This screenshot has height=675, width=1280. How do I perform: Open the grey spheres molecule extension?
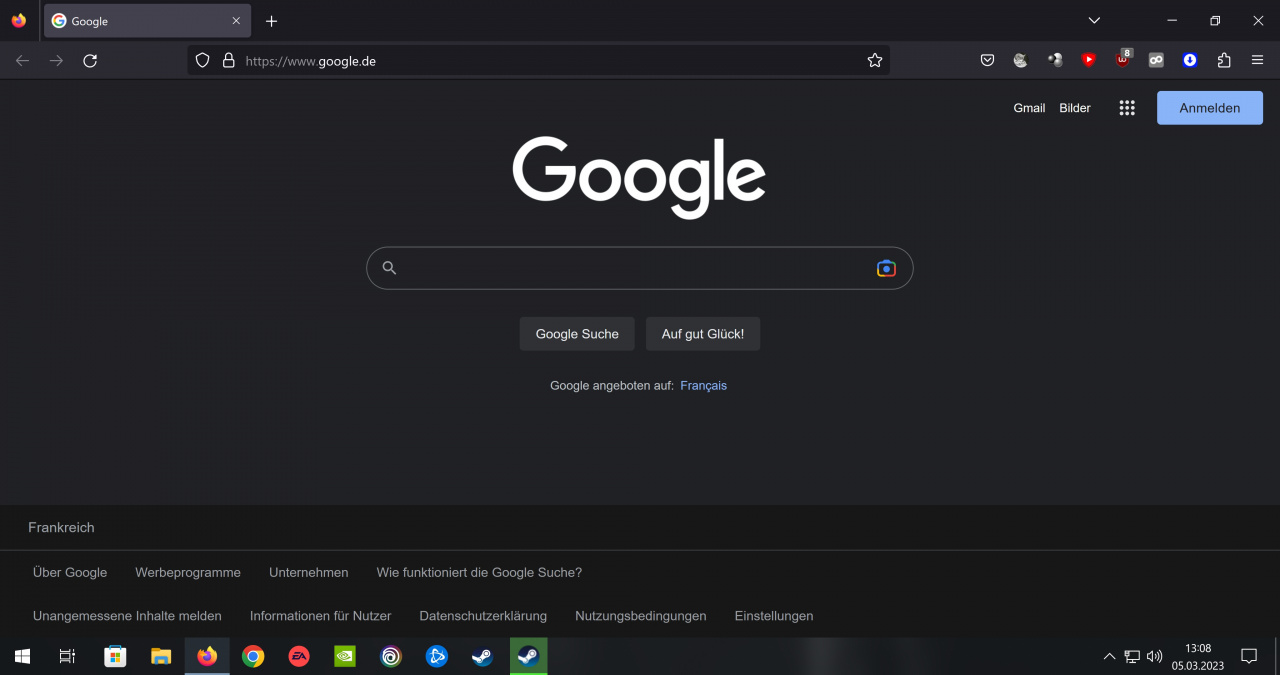tap(1055, 61)
